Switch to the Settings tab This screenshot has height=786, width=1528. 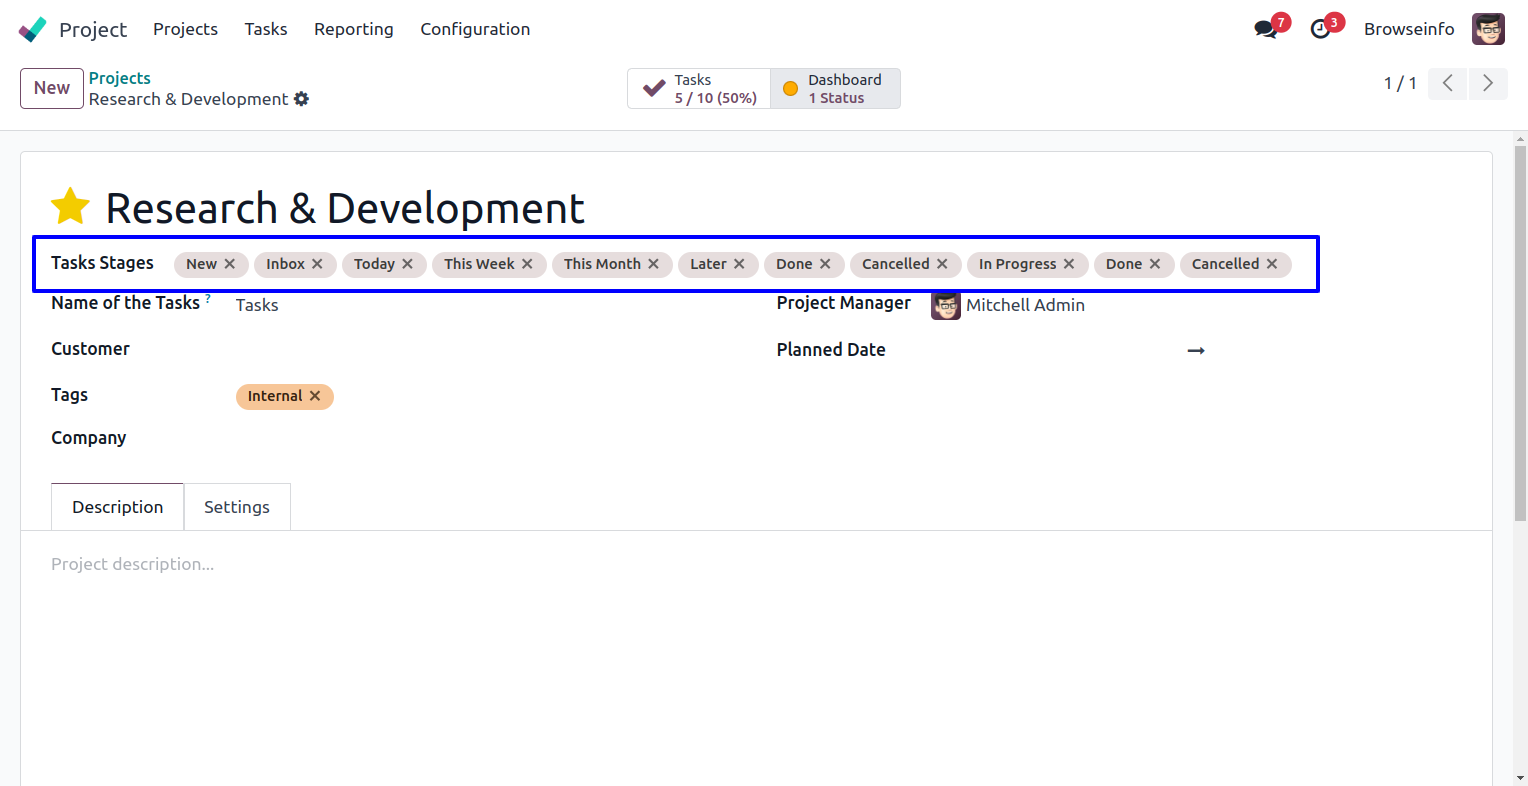click(237, 507)
